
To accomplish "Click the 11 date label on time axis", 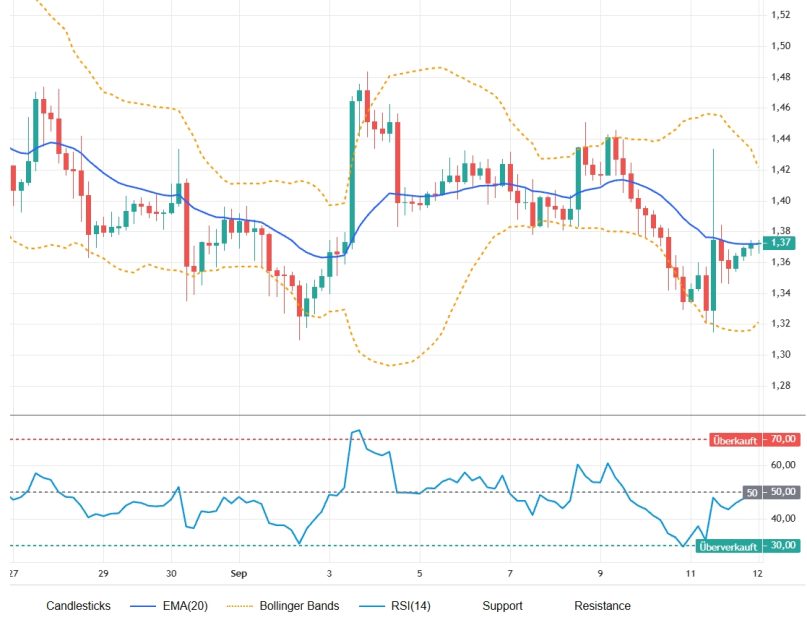I will point(690,574).
